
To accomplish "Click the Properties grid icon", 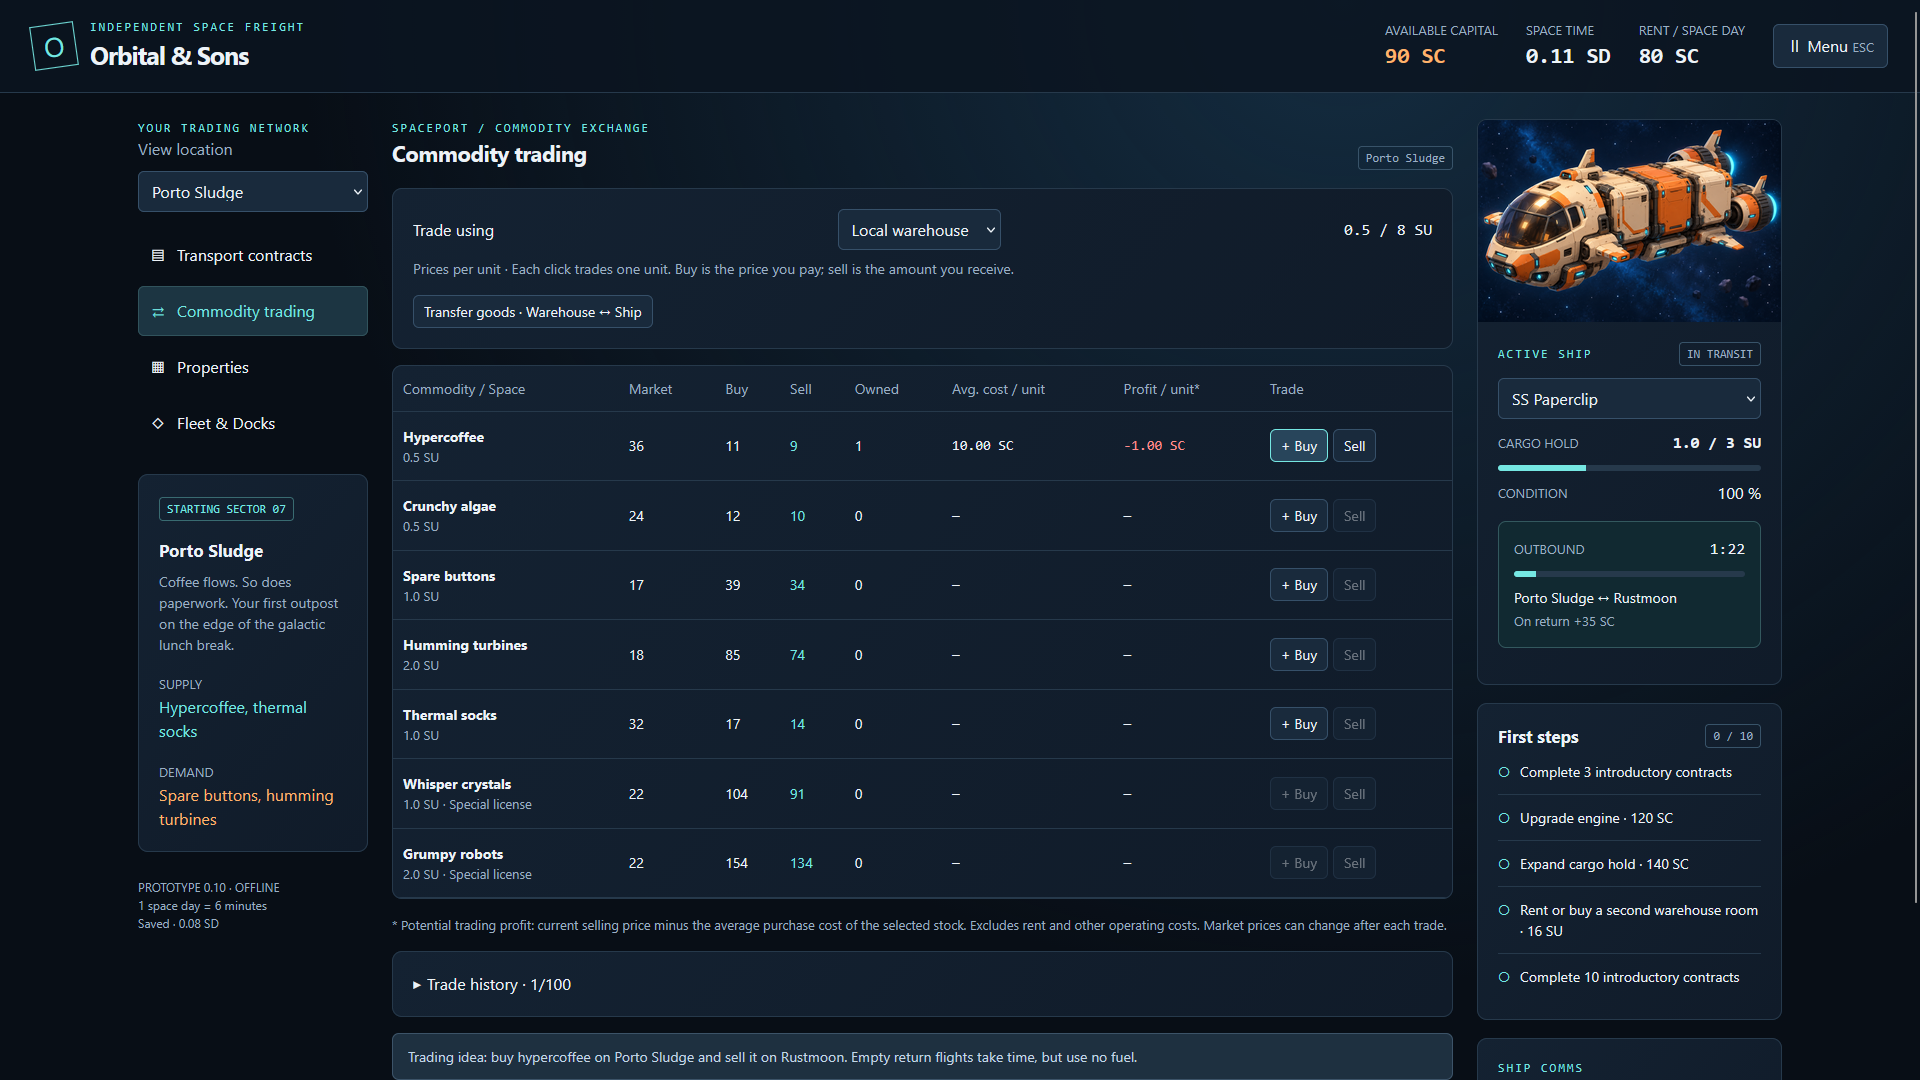I will click(x=158, y=368).
